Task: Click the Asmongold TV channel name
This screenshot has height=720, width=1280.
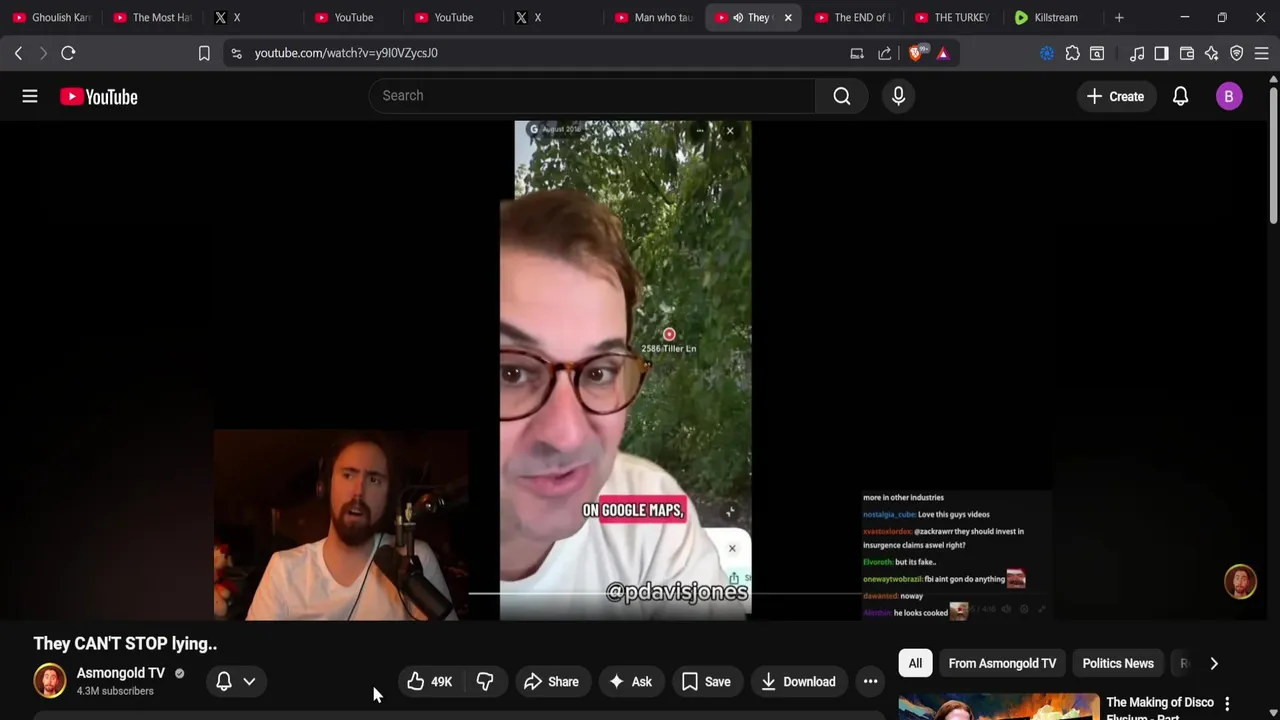Action: [121, 673]
